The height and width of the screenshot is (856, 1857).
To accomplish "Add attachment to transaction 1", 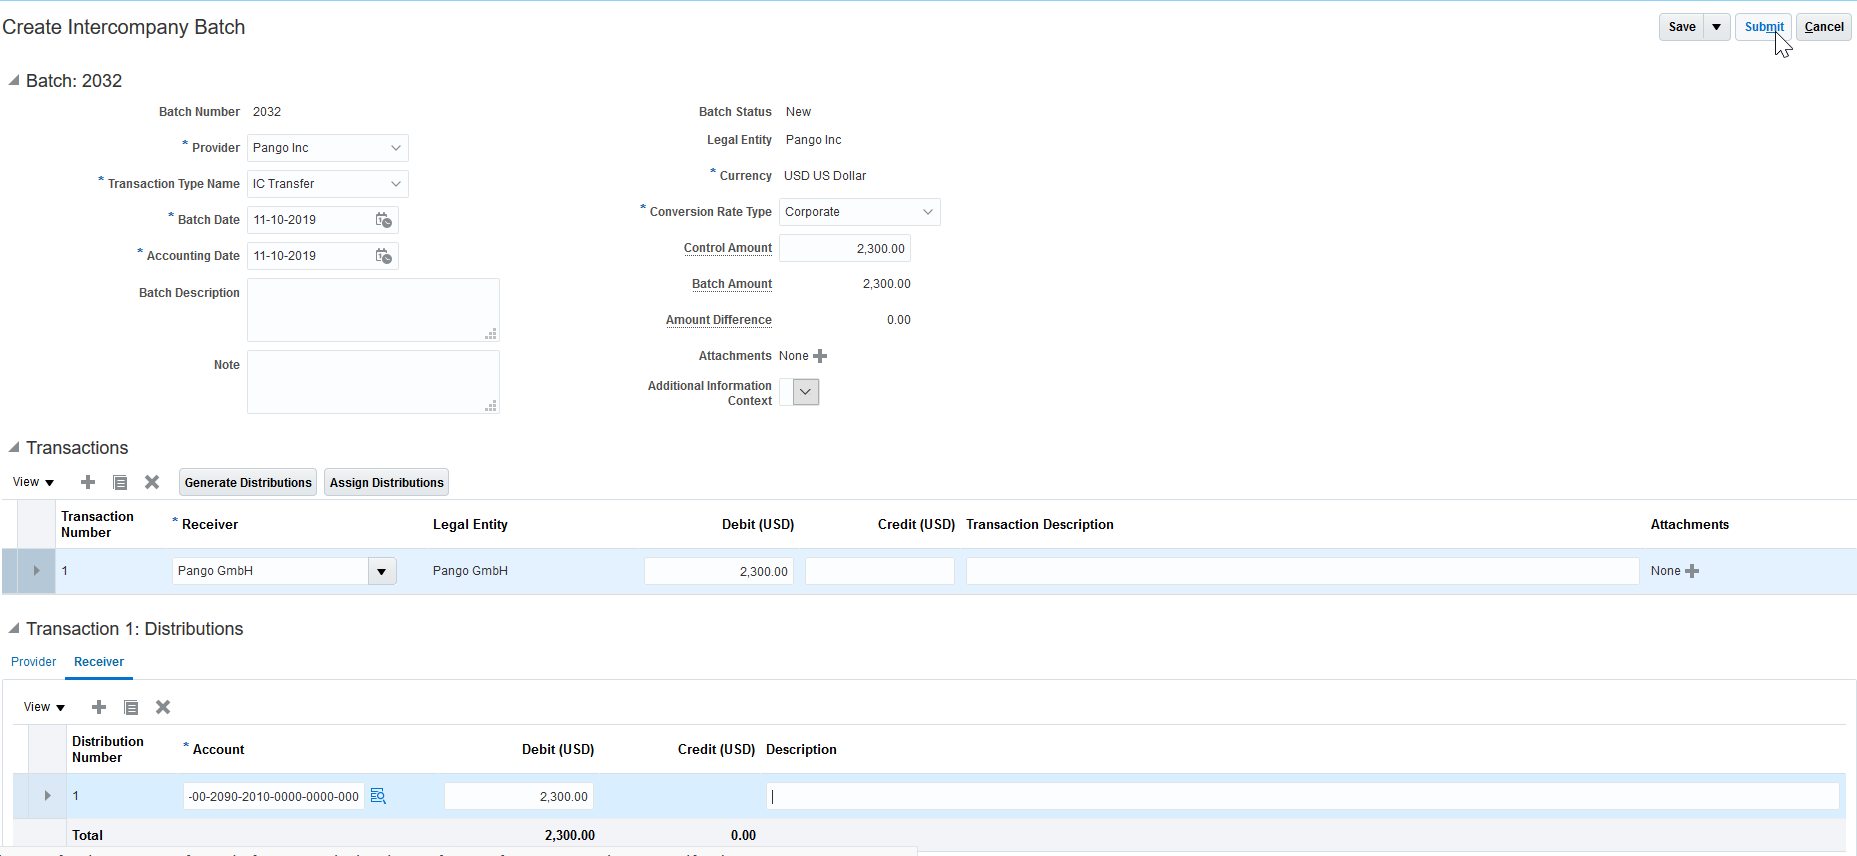I will pos(1692,571).
